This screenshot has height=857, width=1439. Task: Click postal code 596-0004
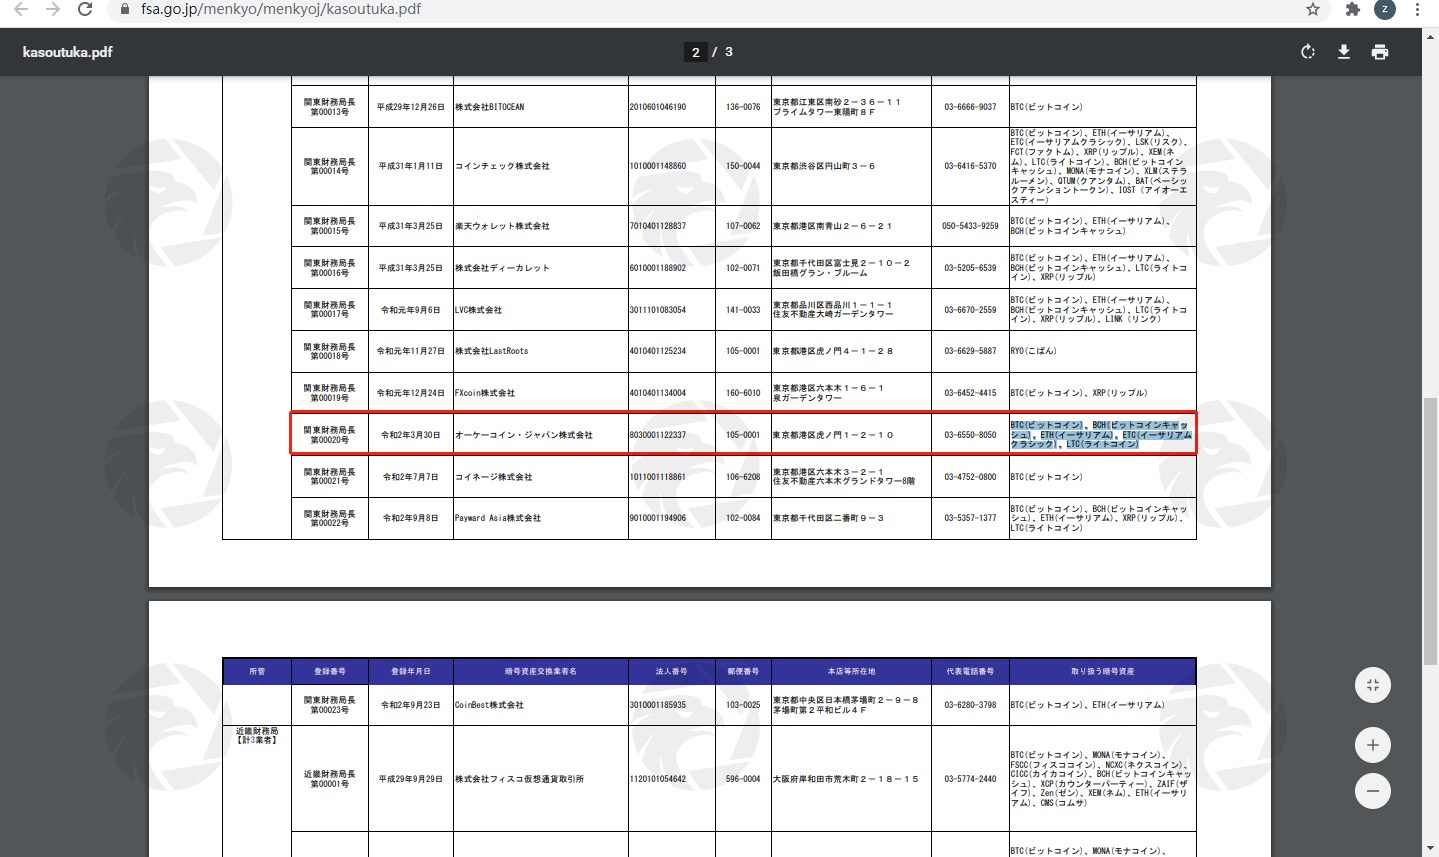[743, 779]
